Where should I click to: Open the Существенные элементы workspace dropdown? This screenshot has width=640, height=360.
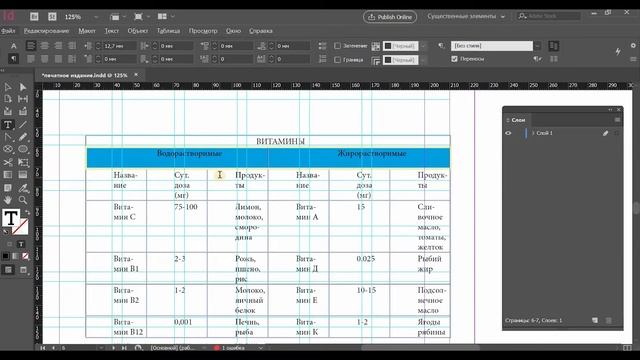coord(466,16)
